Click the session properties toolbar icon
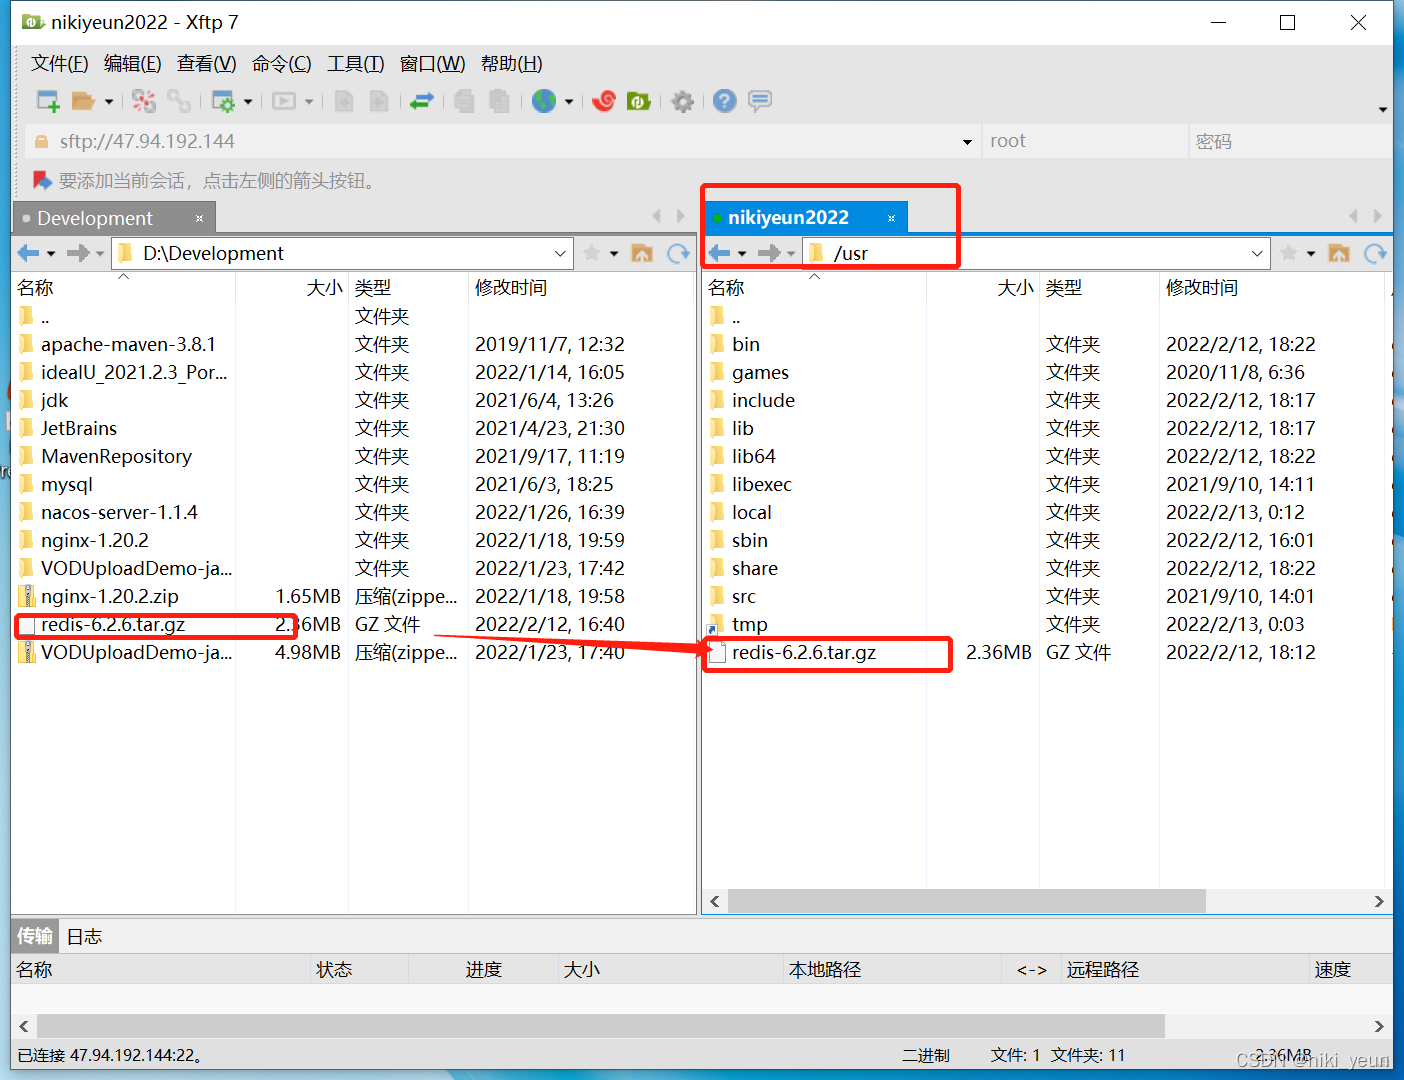Viewport: 1404px width, 1080px height. coord(223,101)
